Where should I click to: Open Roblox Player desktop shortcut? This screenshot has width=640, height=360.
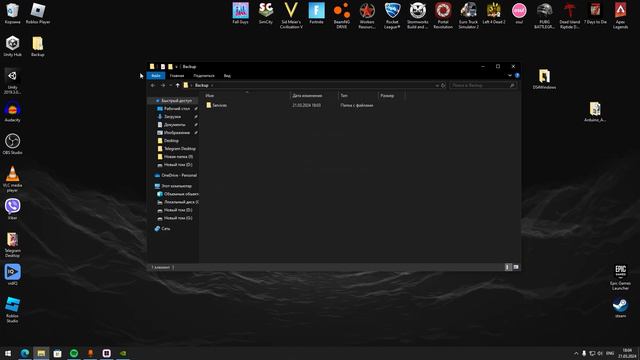[x=38, y=13]
